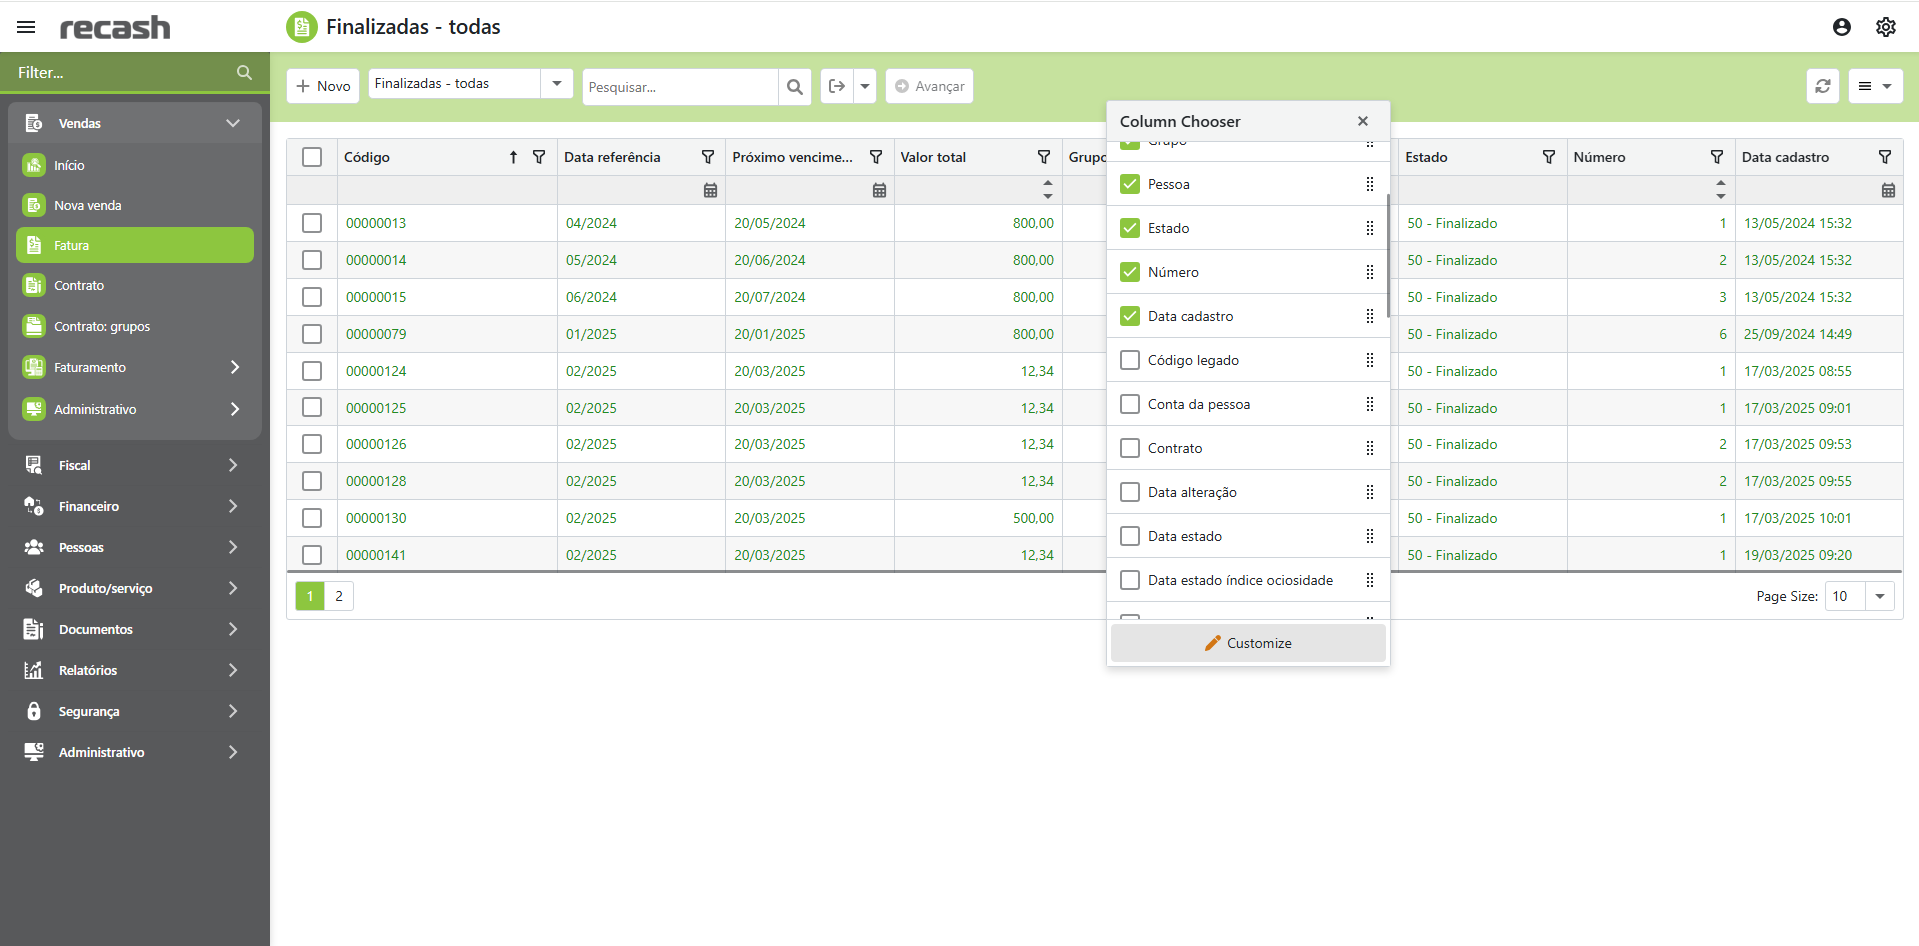Click the Customize button
Viewport: 1919px width, 946px height.
1247,643
